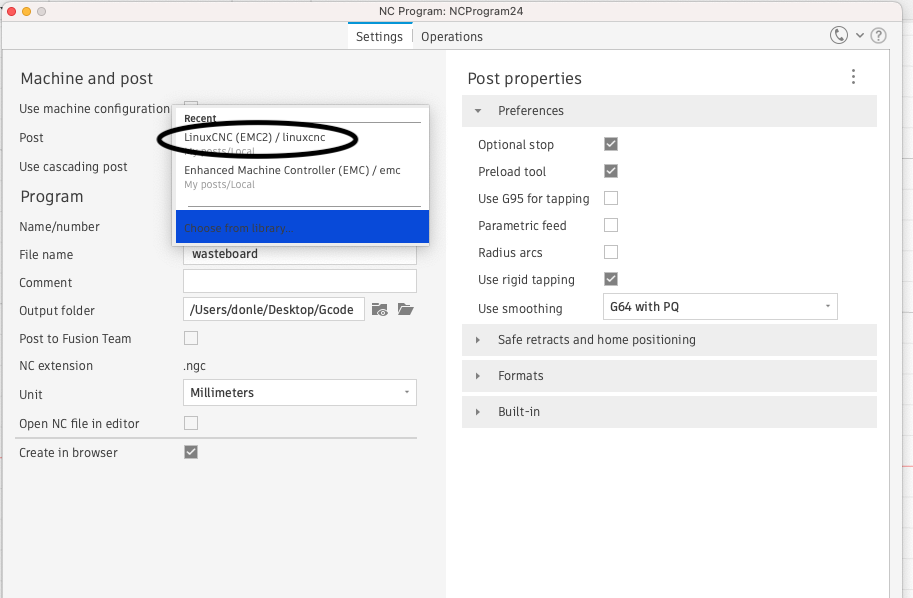
Task: Toggle the Use rigid tapping checkbox
Action: [x=611, y=279]
